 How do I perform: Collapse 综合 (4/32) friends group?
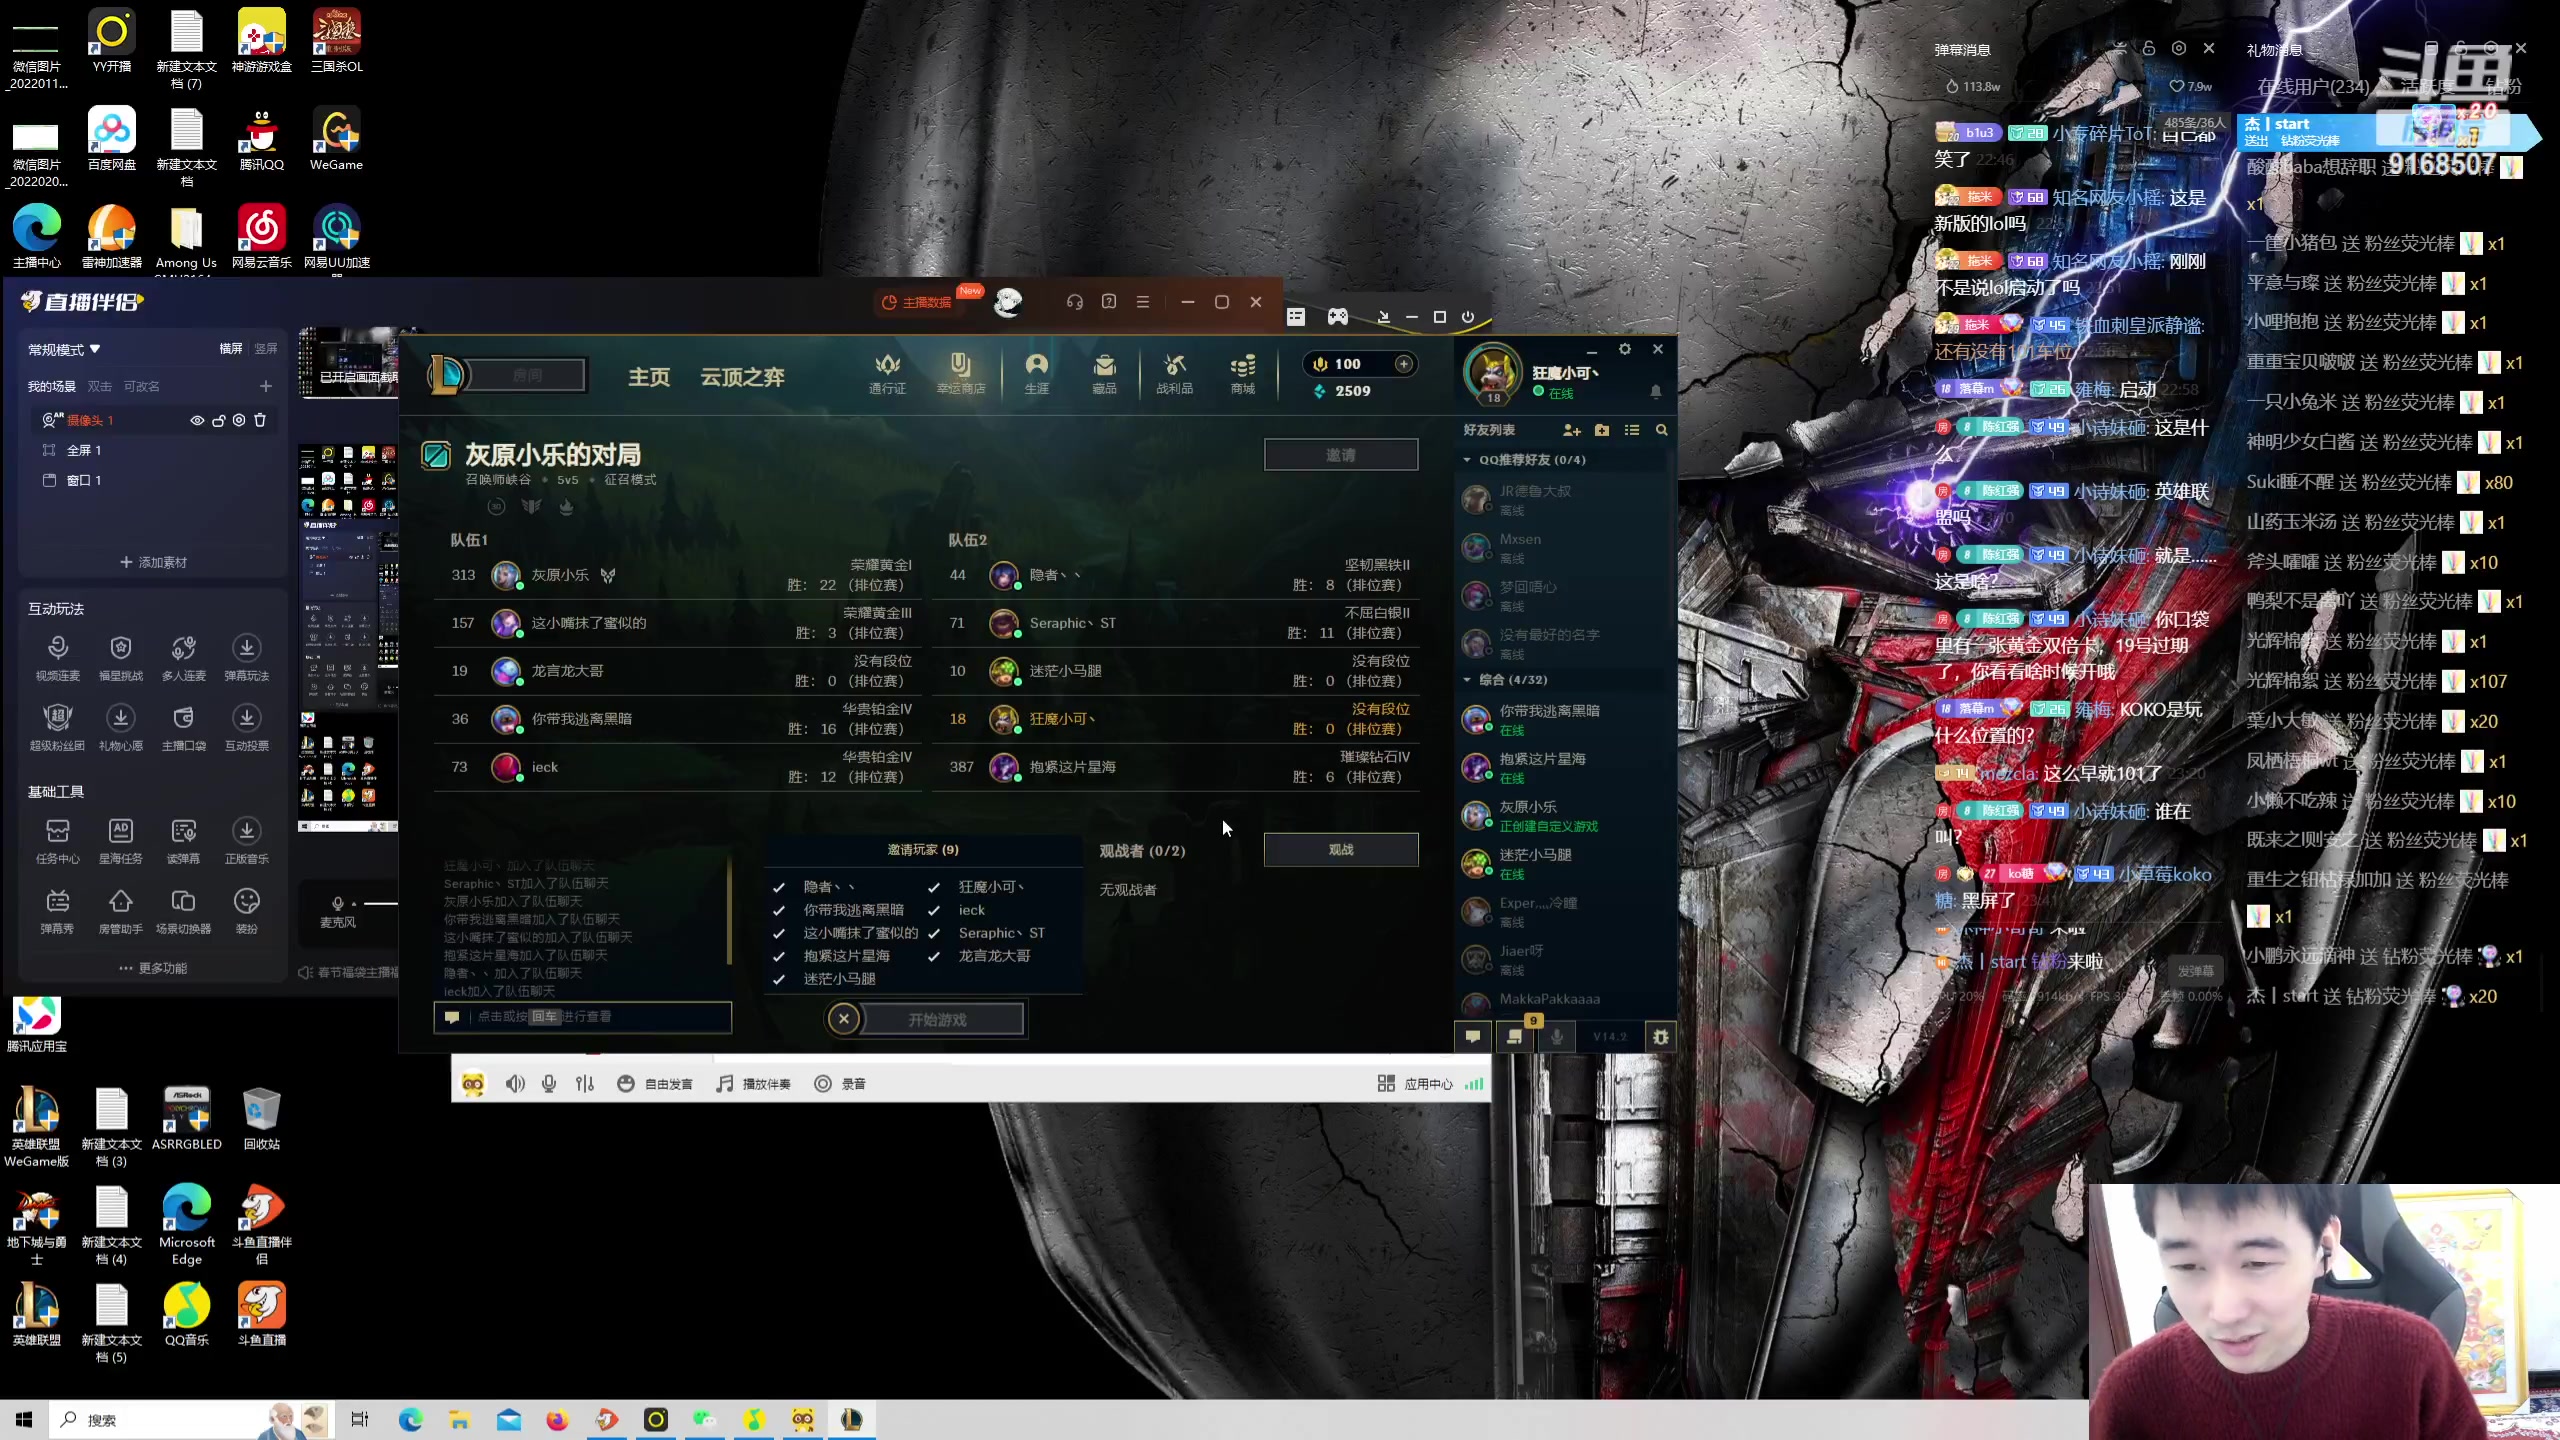coord(1467,680)
